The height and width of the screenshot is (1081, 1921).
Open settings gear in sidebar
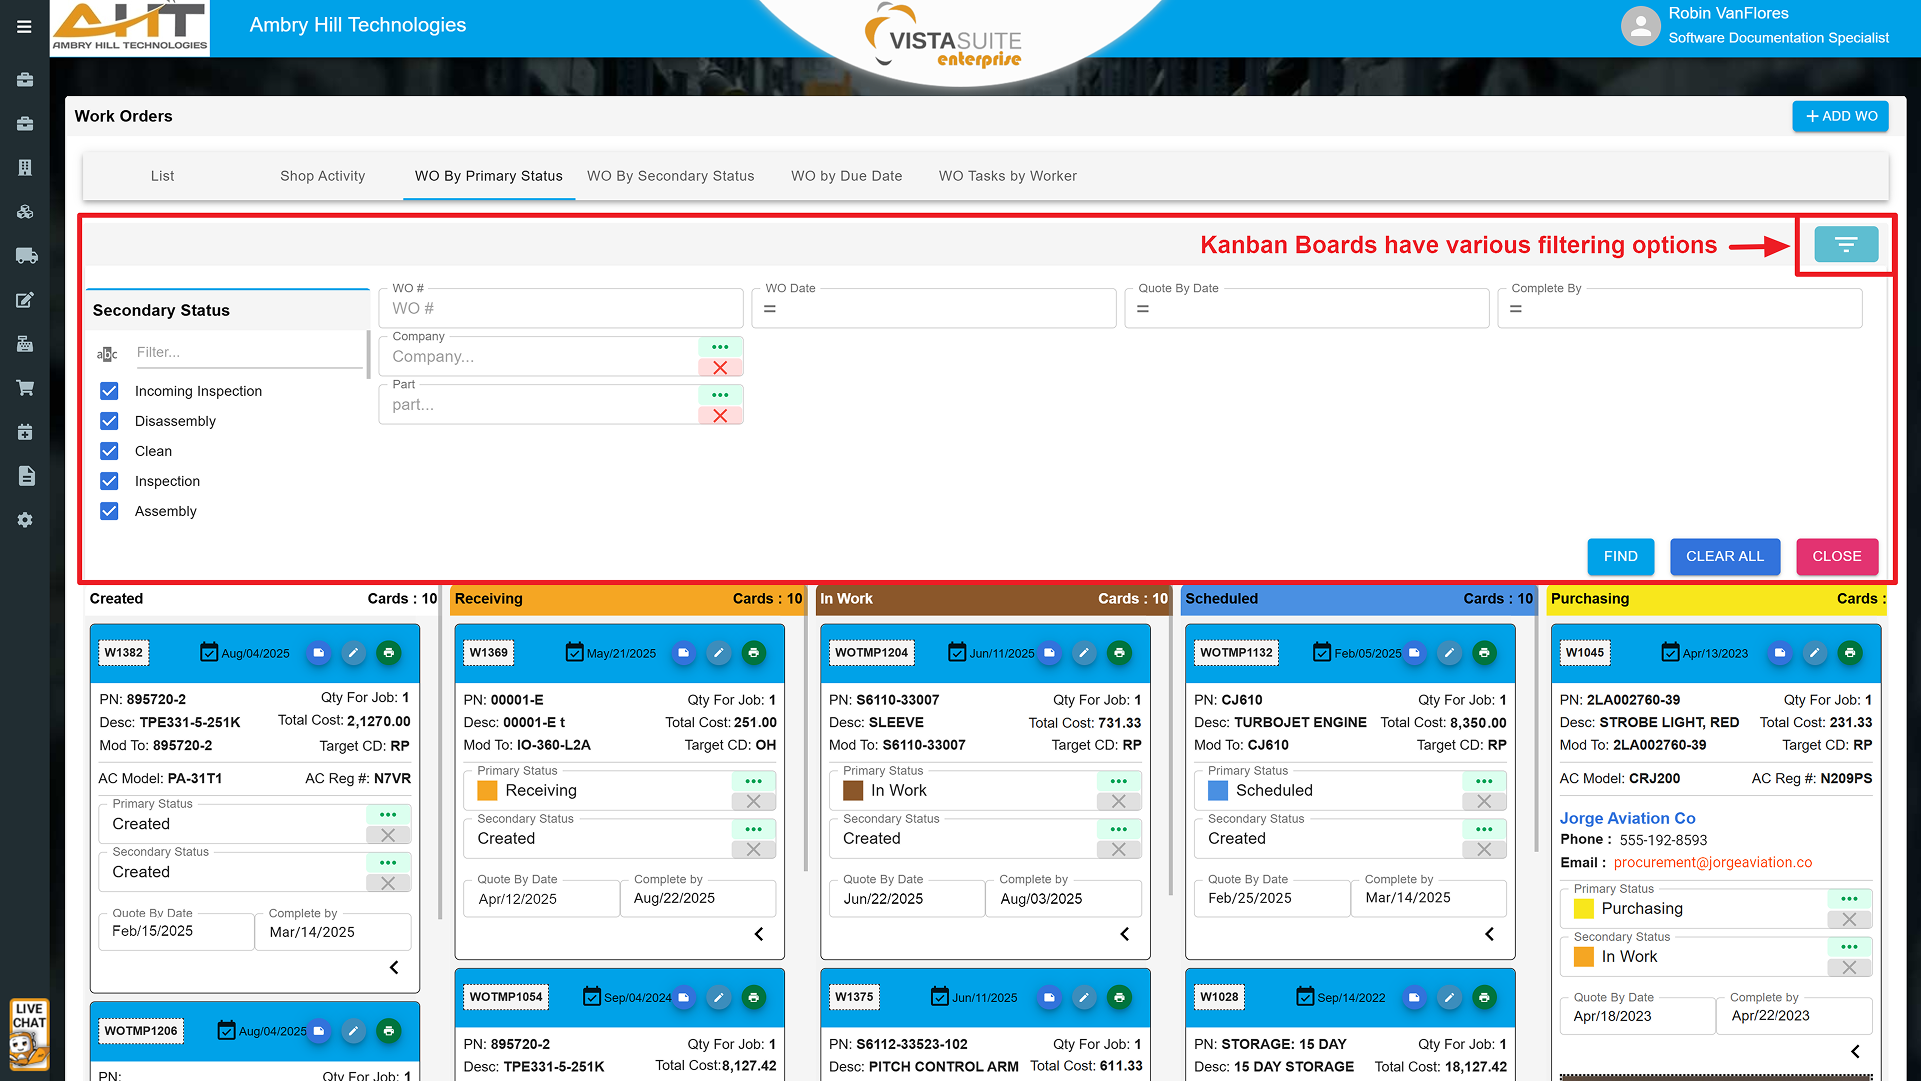[x=25, y=520]
